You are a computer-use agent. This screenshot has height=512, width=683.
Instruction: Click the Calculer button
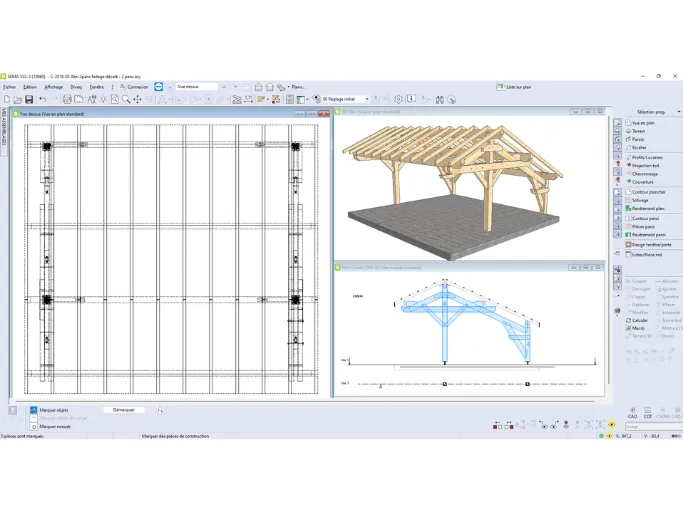637,320
